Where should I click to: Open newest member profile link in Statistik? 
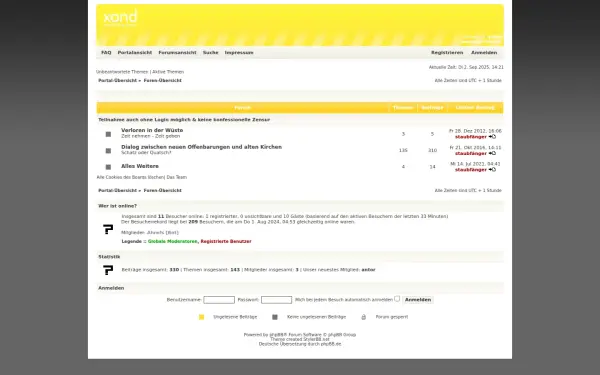click(368, 270)
